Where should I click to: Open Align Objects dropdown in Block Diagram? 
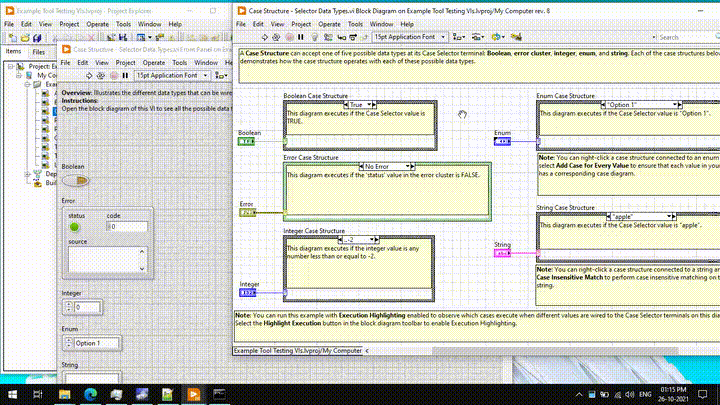point(458,37)
